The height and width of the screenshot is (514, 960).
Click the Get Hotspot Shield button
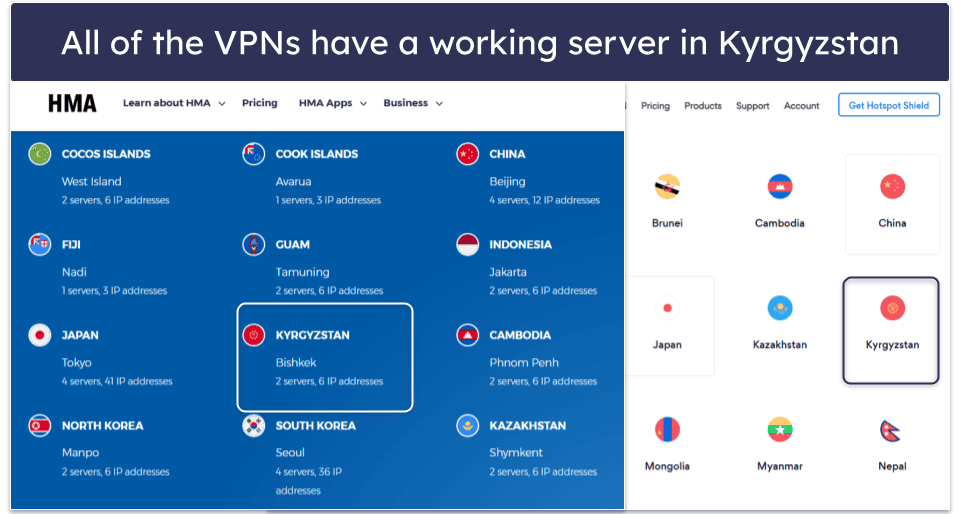(x=888, y=105)
